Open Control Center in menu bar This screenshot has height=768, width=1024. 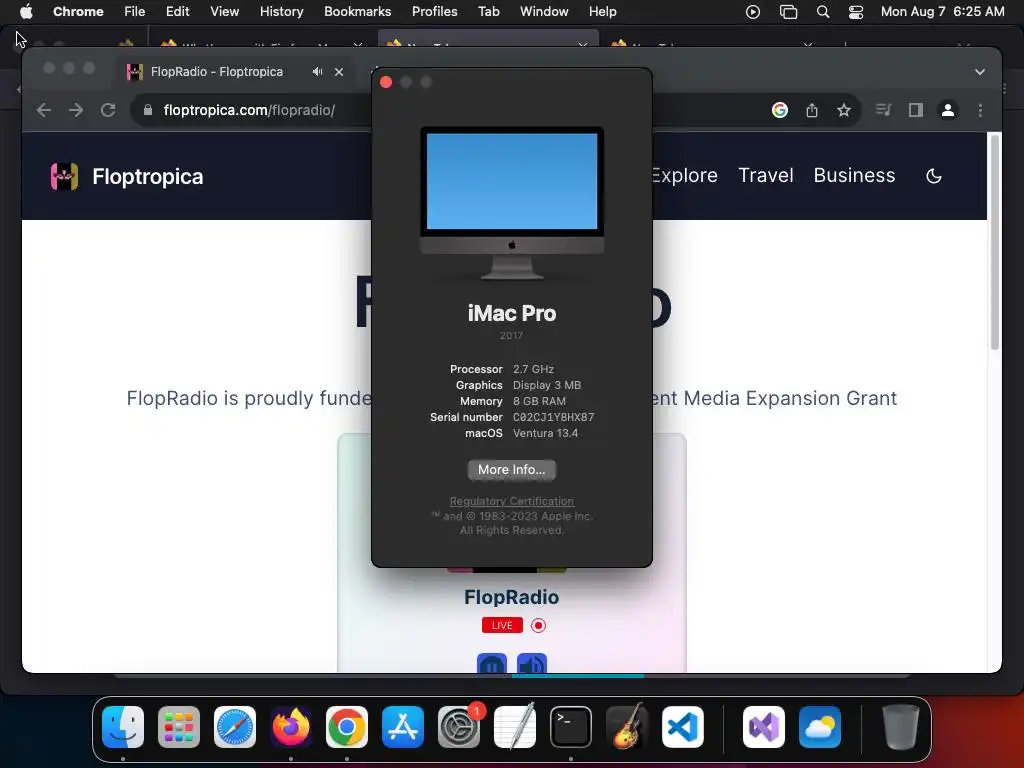click(x=856, y=12)
